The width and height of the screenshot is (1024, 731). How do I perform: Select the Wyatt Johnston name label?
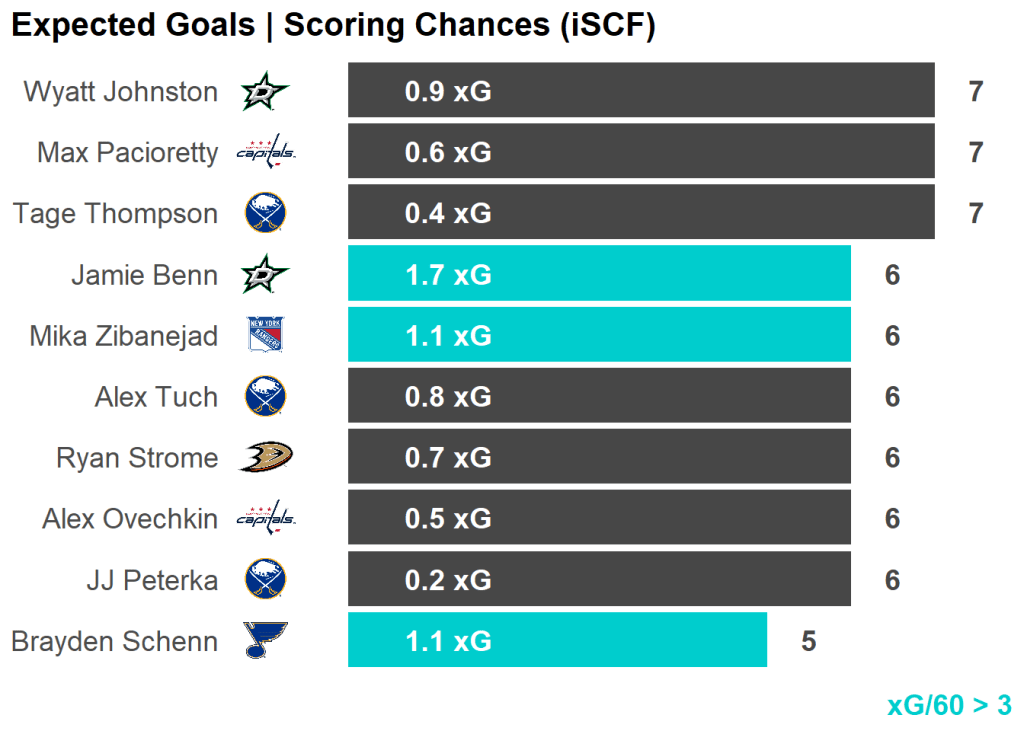pyautogui.click(x=120, y=92)
